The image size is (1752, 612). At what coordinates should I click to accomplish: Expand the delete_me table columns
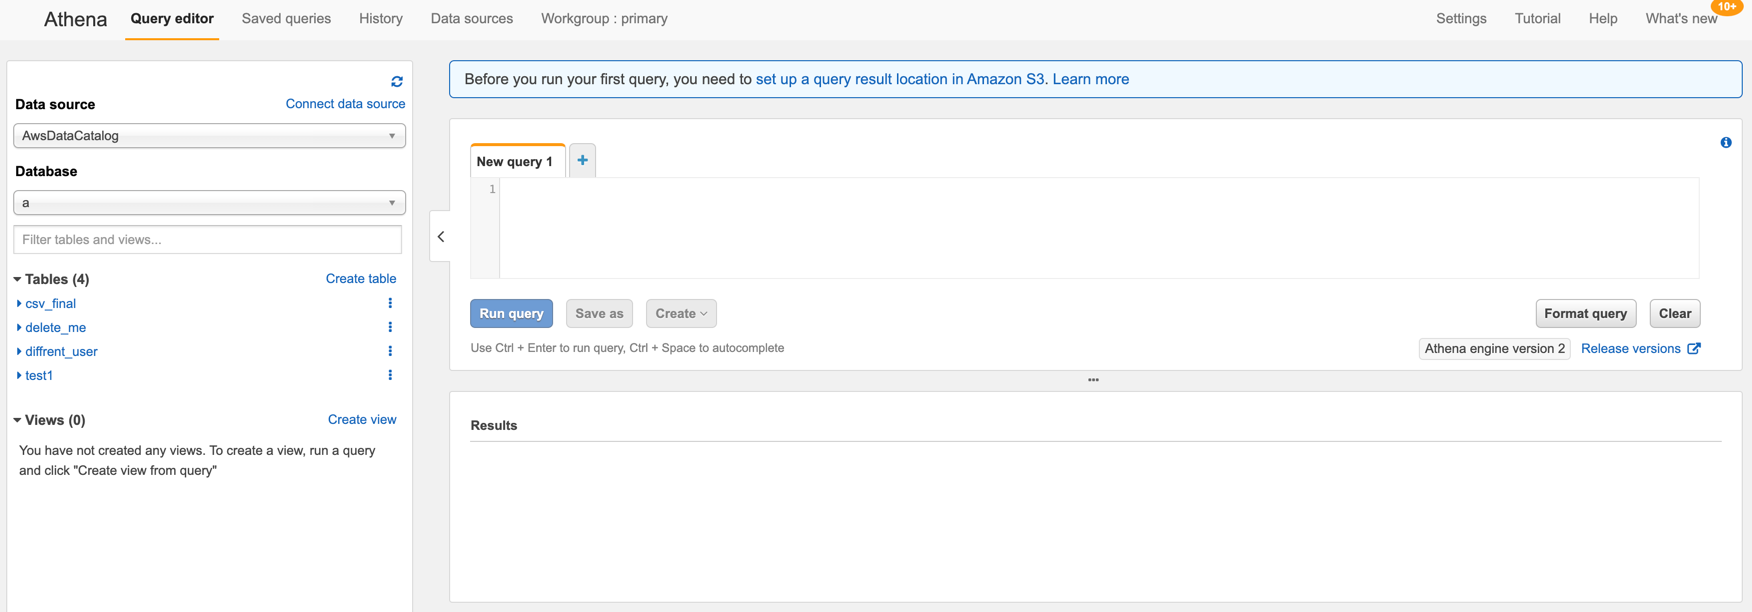(19, 327)
